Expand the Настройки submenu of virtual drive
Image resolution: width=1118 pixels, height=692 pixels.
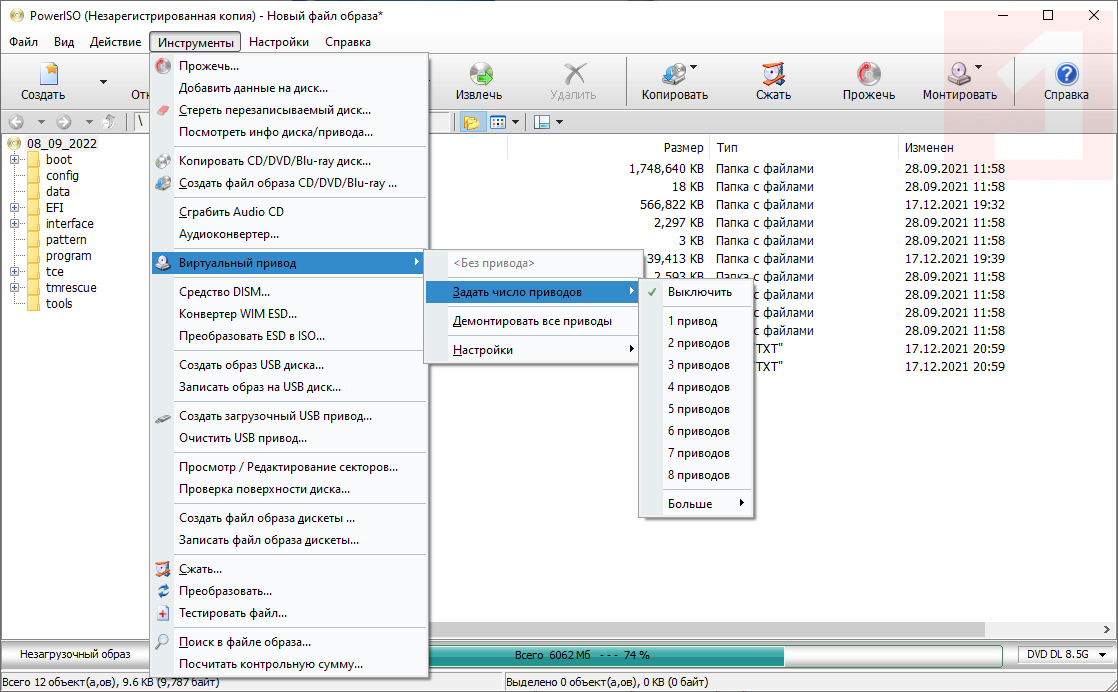tap(532, 350)
